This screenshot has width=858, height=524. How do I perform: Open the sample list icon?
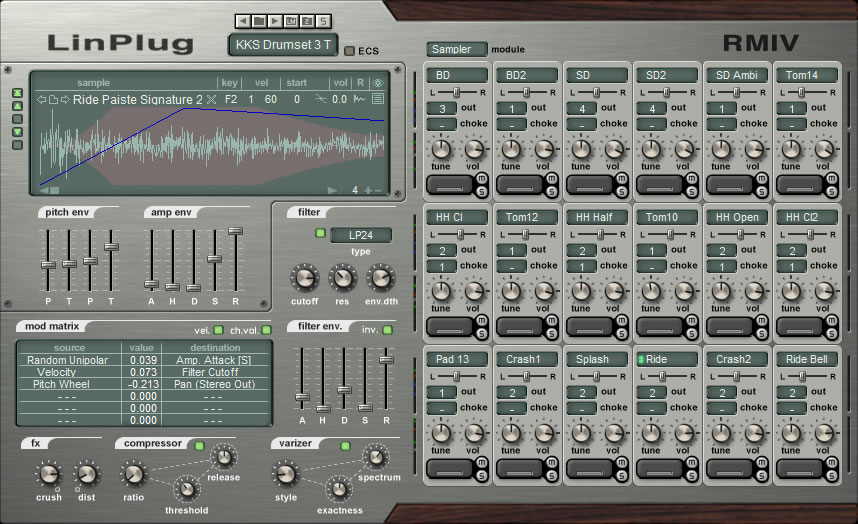tap(378, 99)
